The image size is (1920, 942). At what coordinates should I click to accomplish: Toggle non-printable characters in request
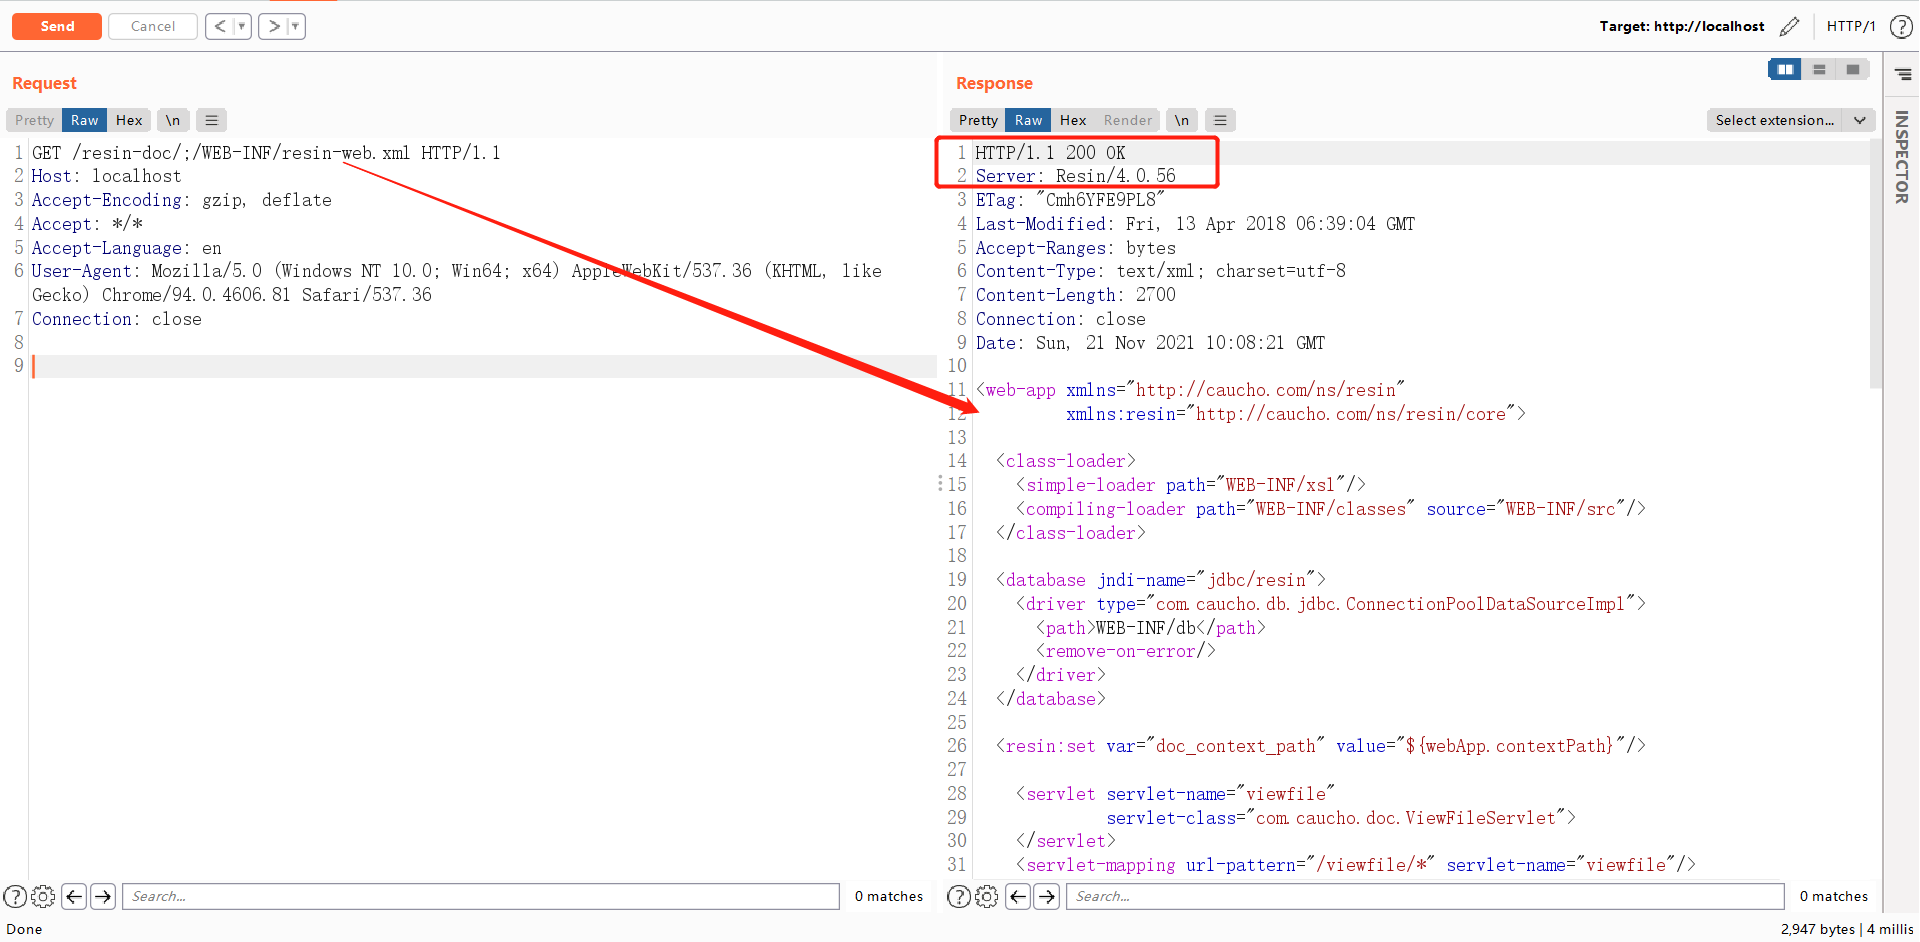tap(173, 120)
